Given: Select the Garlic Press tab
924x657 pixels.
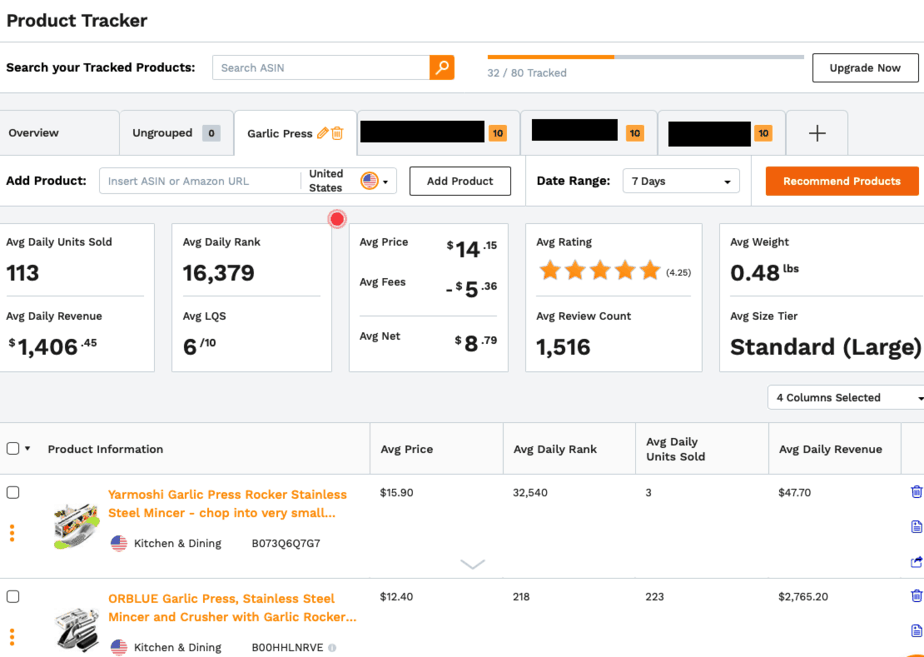Looking at the screenshot, I should coord(280,134).
